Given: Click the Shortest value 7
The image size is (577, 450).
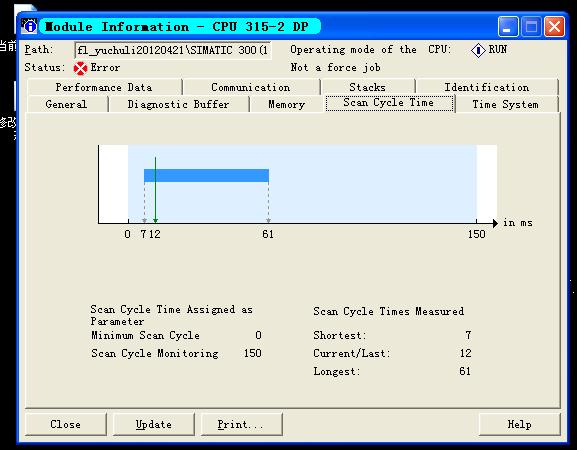Looking at the screenshot, I should pos(468,335).
